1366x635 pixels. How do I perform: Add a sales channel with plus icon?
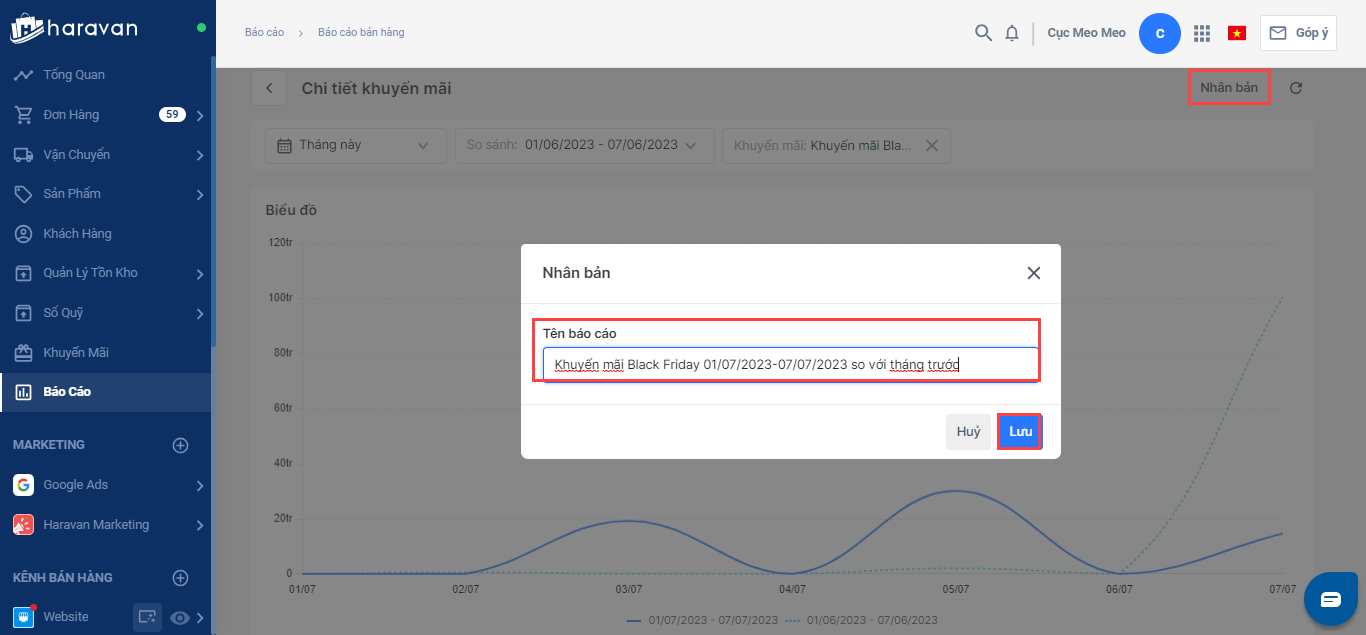[180, 577]
